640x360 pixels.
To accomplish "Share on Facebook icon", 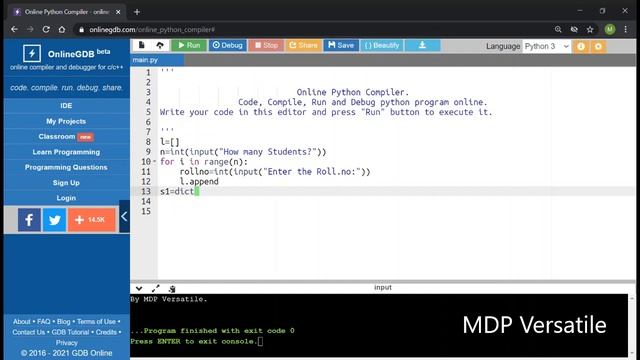I will 29,220.
